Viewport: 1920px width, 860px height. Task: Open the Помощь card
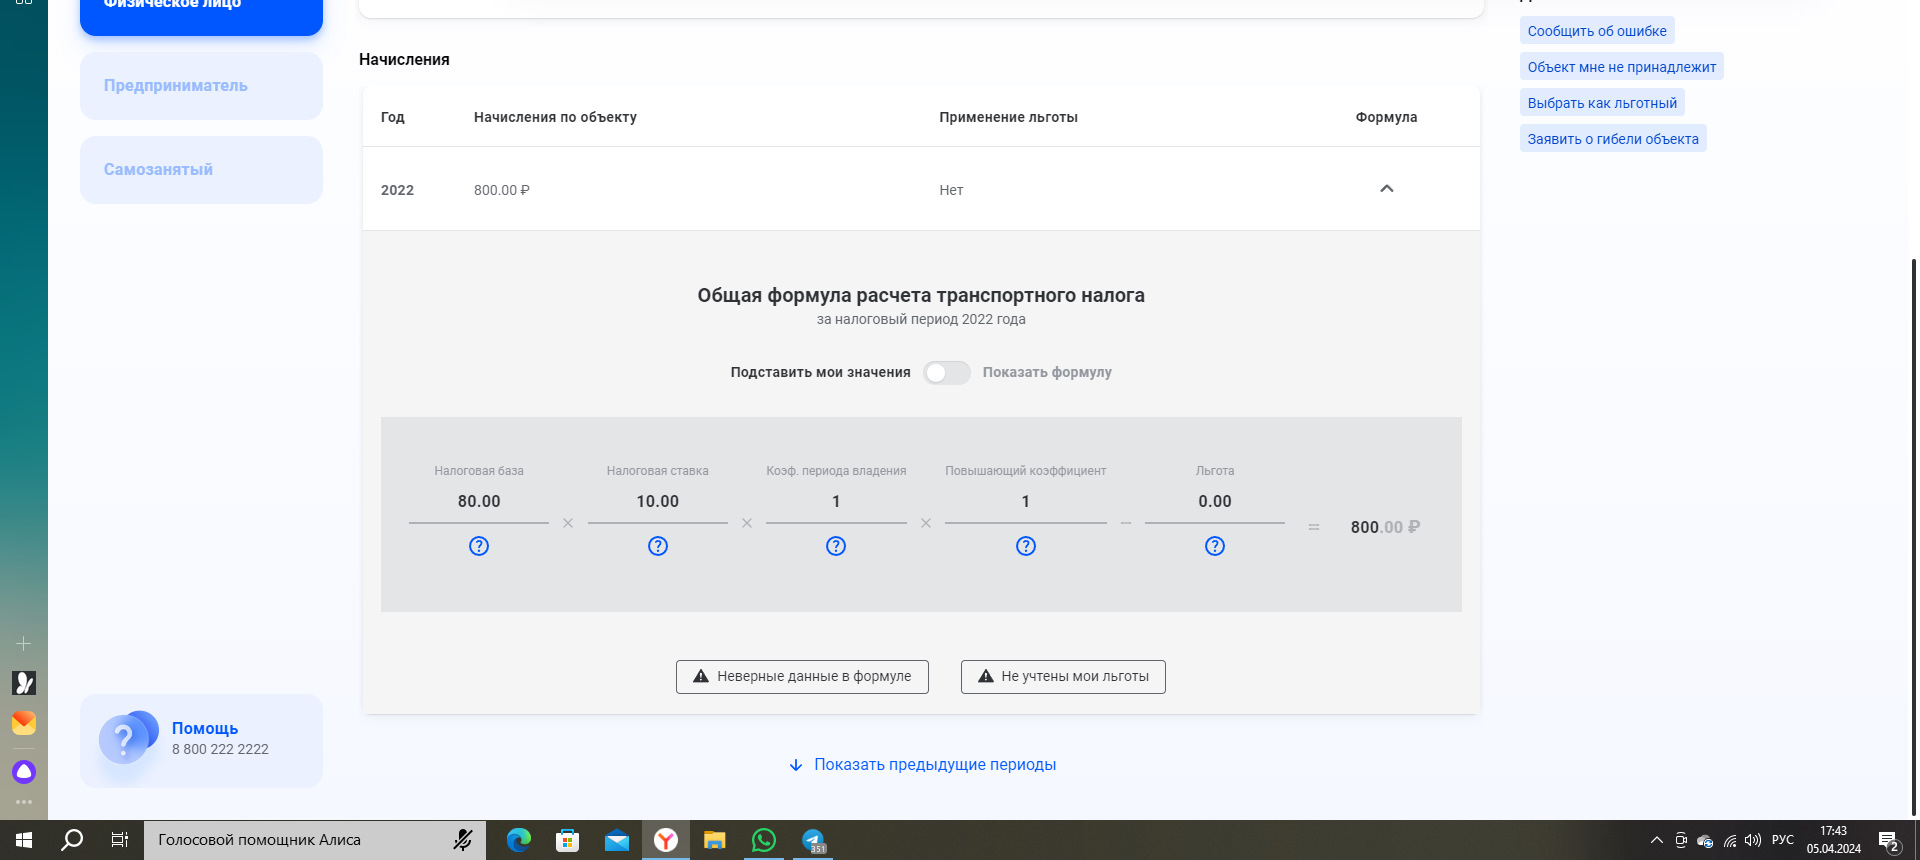(x=201, y=741)
